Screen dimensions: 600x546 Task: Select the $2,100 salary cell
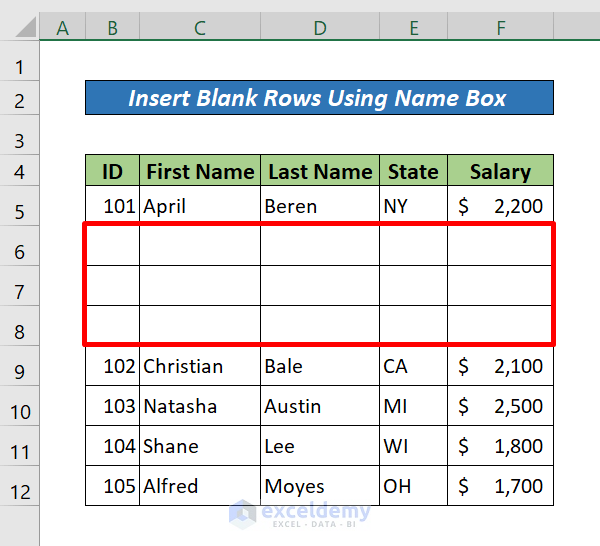pyautogui.click(x=501, y=367)
